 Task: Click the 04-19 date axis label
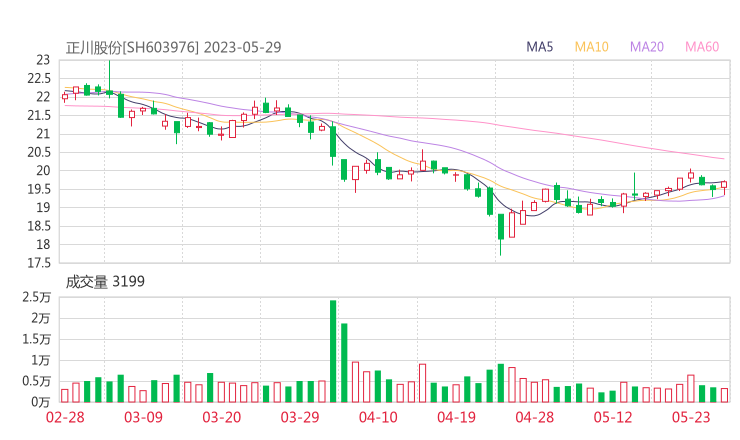456,417
